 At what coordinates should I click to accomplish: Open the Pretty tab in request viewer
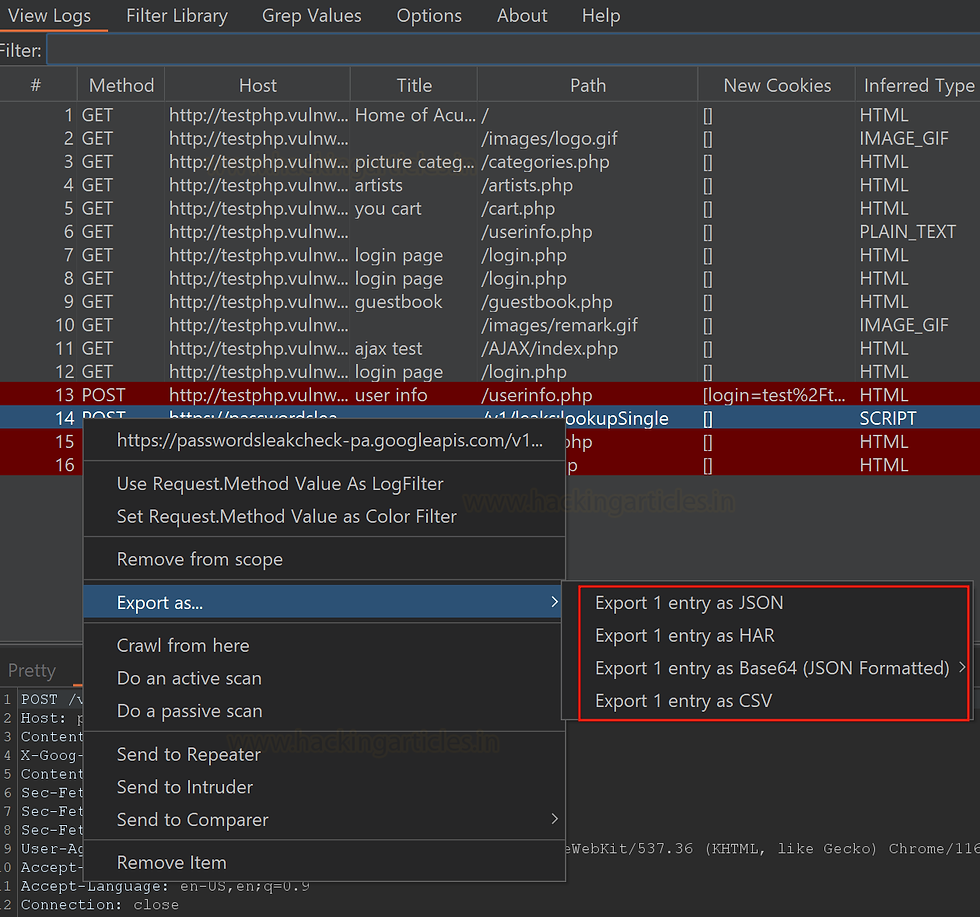[x=32, y=671]
